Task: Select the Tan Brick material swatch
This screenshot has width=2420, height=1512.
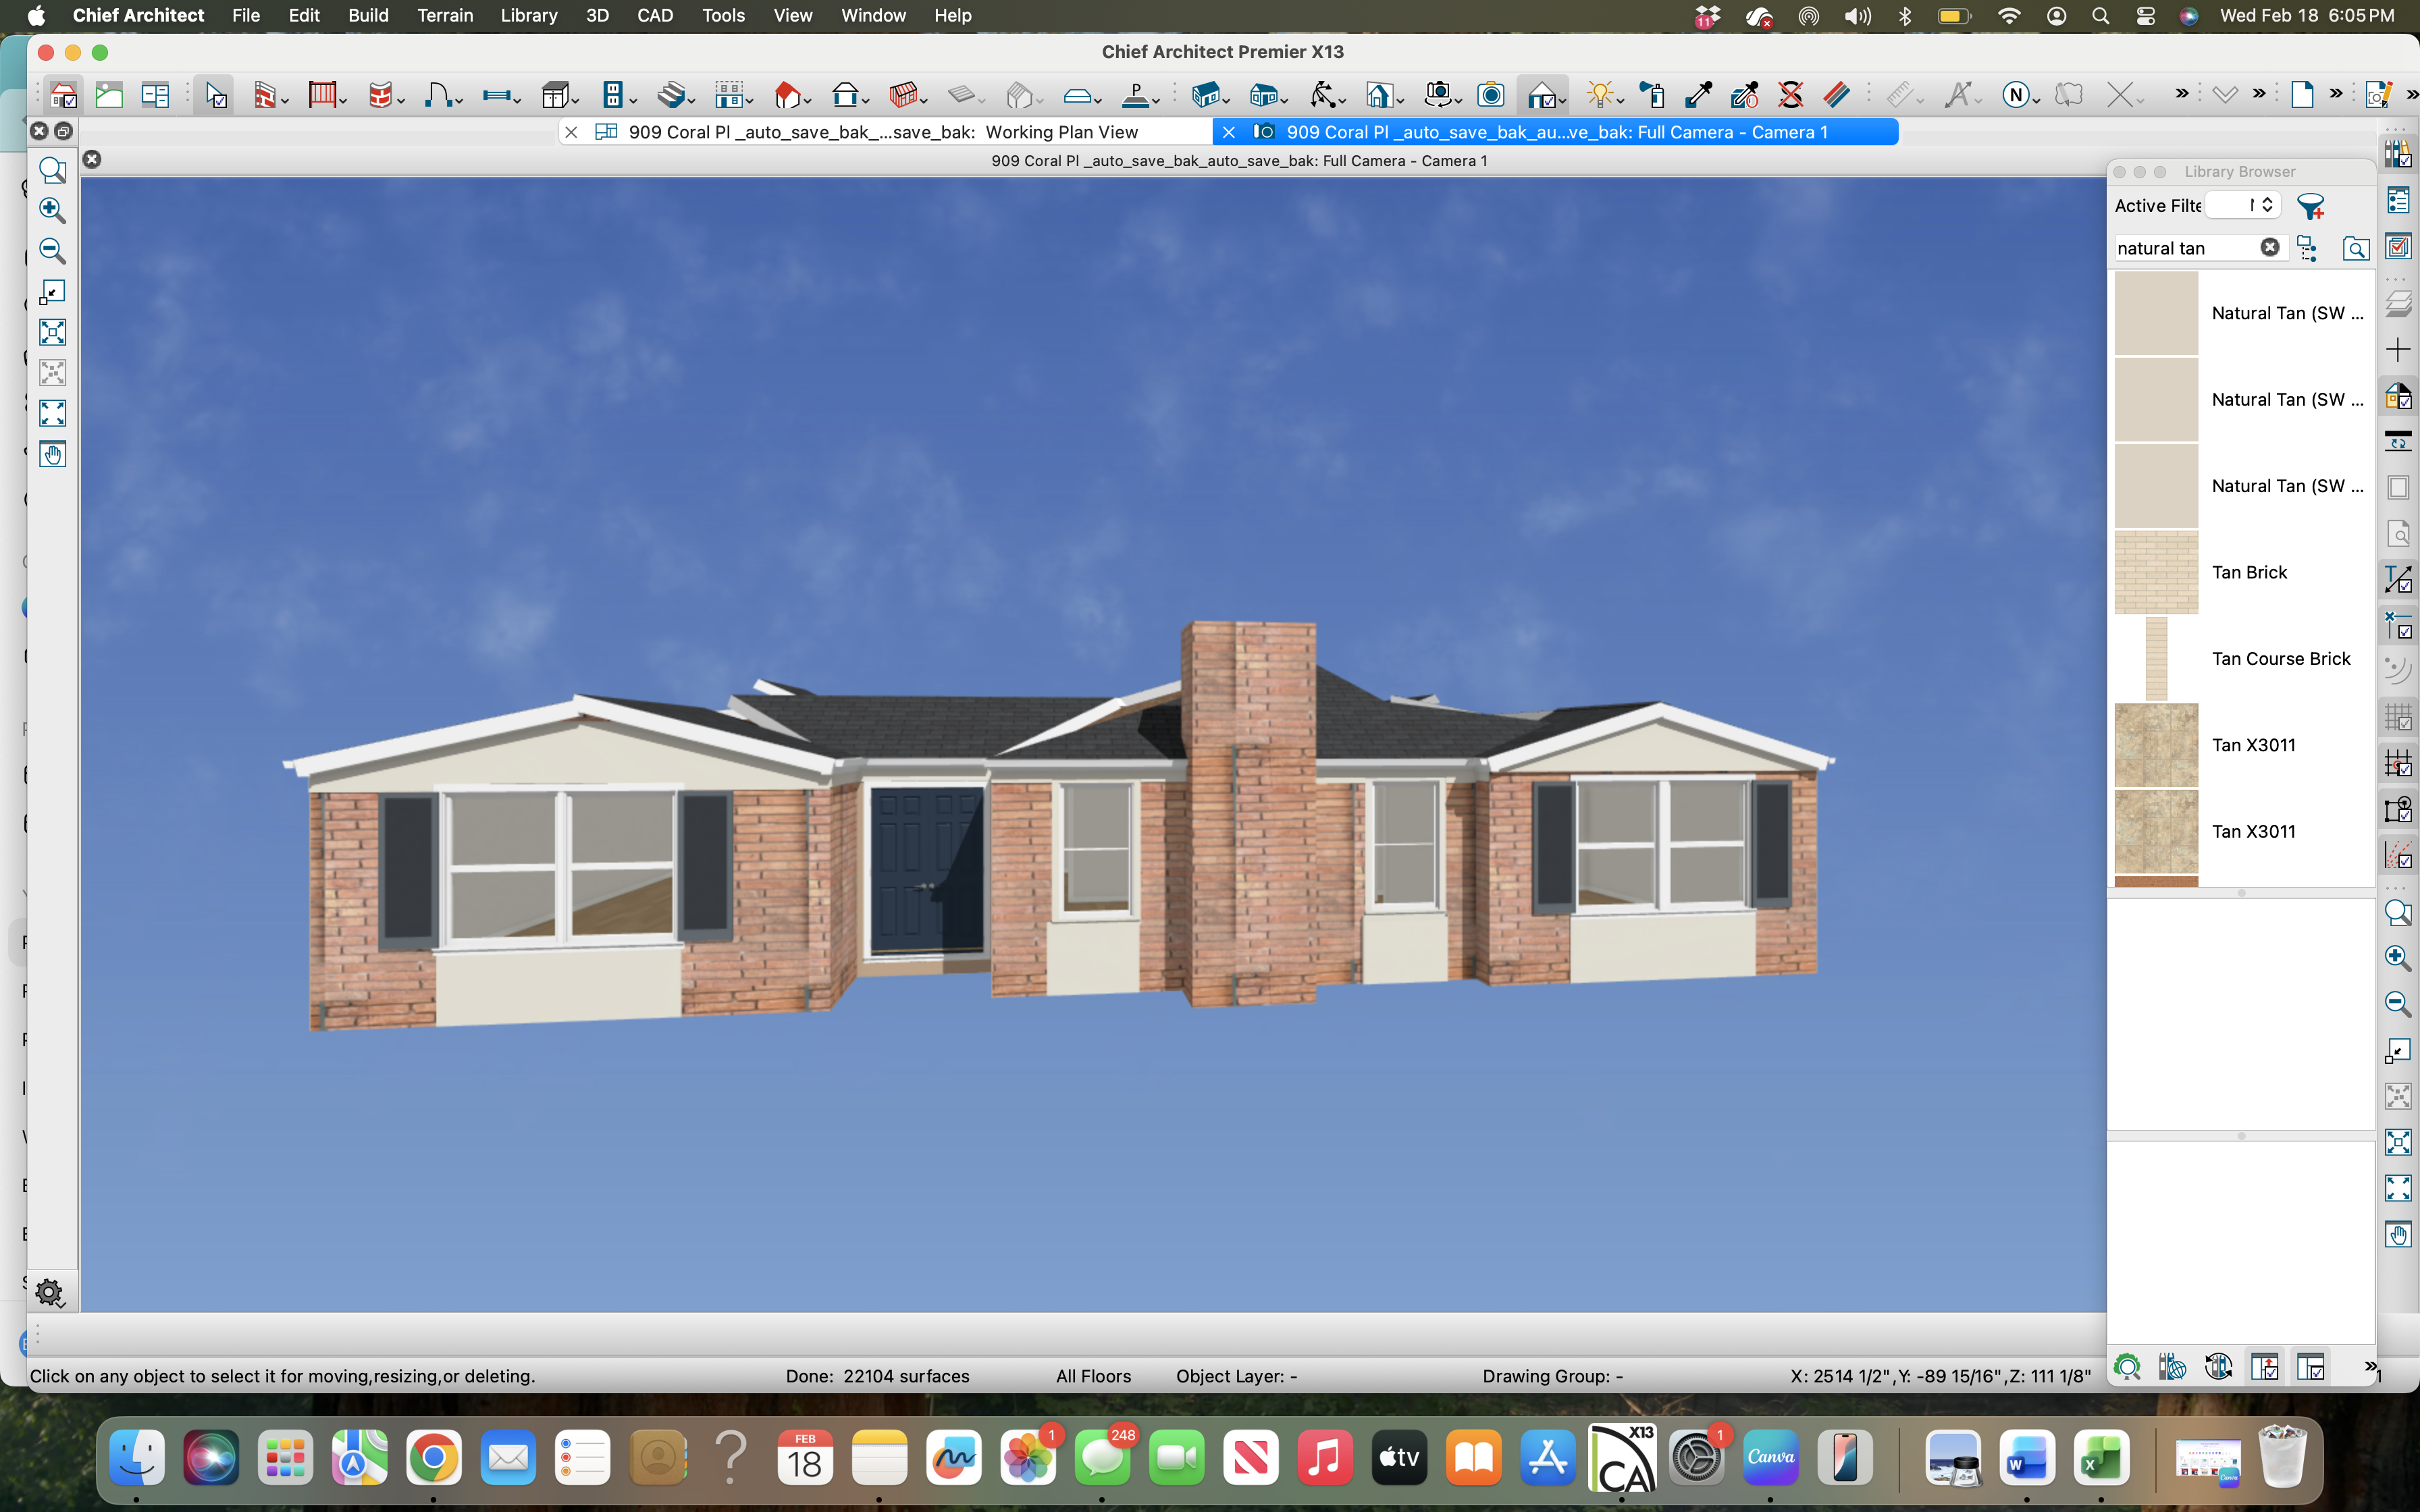Action: [2156, 572]
